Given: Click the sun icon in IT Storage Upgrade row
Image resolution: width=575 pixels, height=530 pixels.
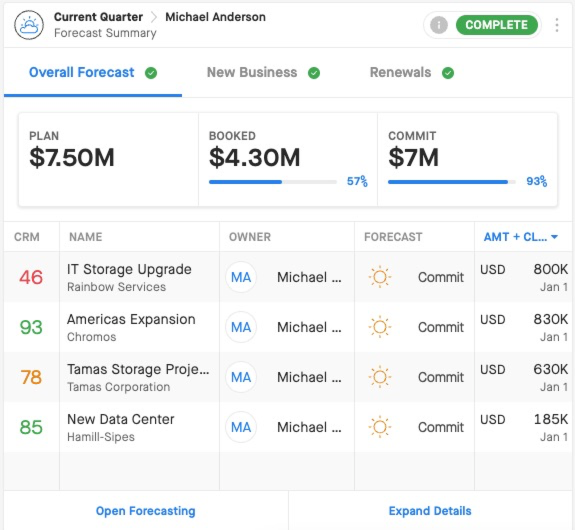Looking at the screenshot, I should [x=380, y=277].
